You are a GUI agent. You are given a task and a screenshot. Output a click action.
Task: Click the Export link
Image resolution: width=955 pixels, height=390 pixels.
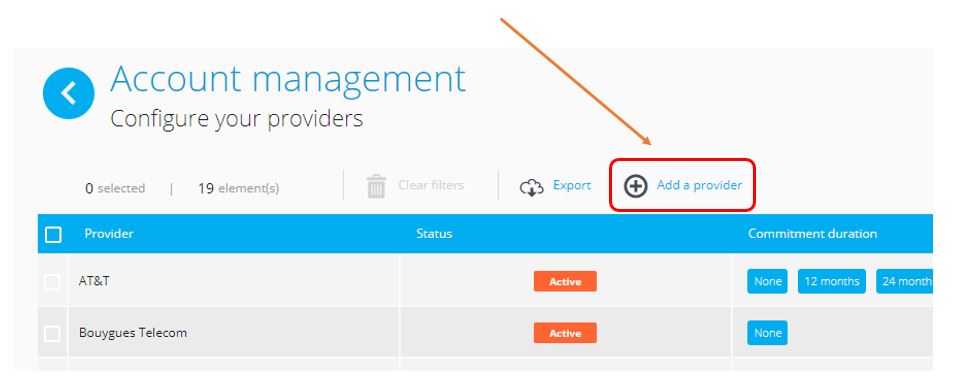point(572,185)
